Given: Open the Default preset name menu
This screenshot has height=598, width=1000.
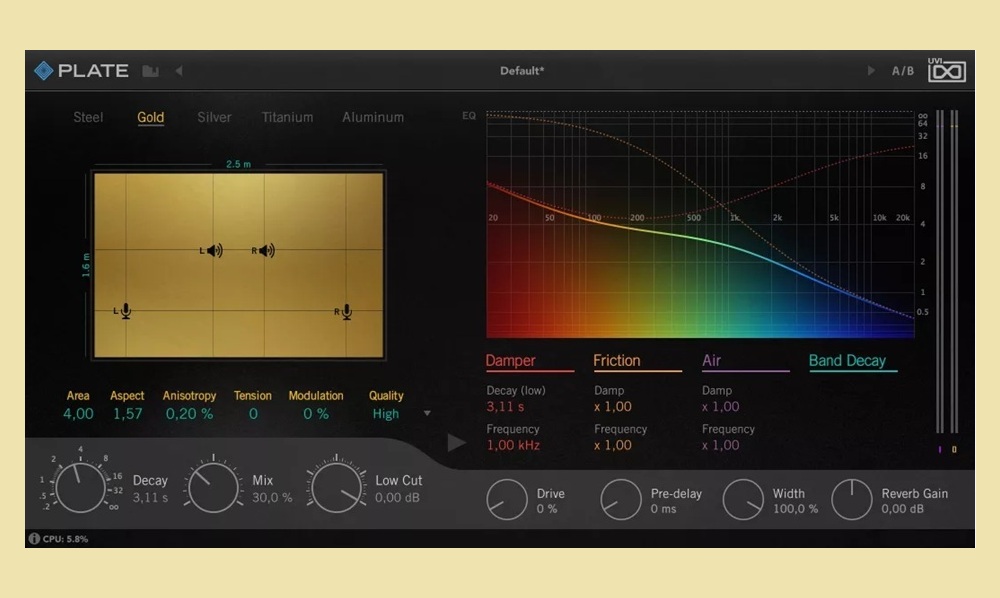Looking at the screenshot, I should [521, 71].
